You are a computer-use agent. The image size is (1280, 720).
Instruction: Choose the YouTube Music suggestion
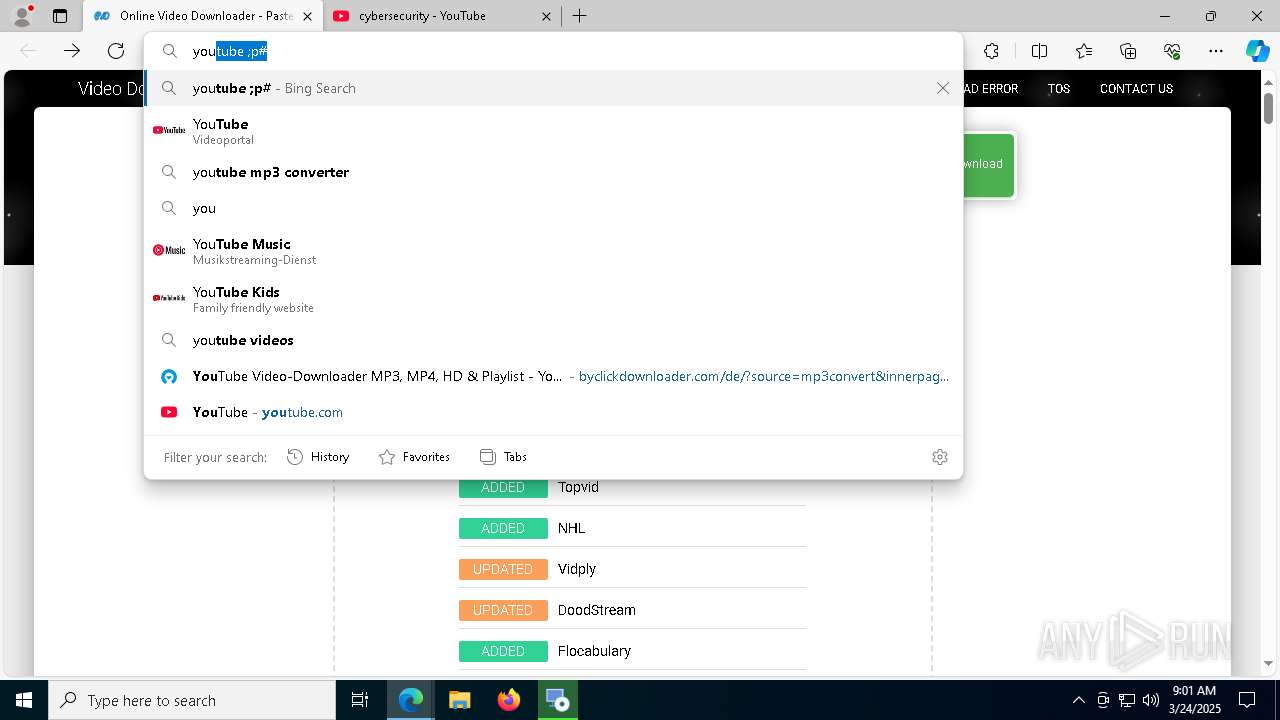pos(553,250)
